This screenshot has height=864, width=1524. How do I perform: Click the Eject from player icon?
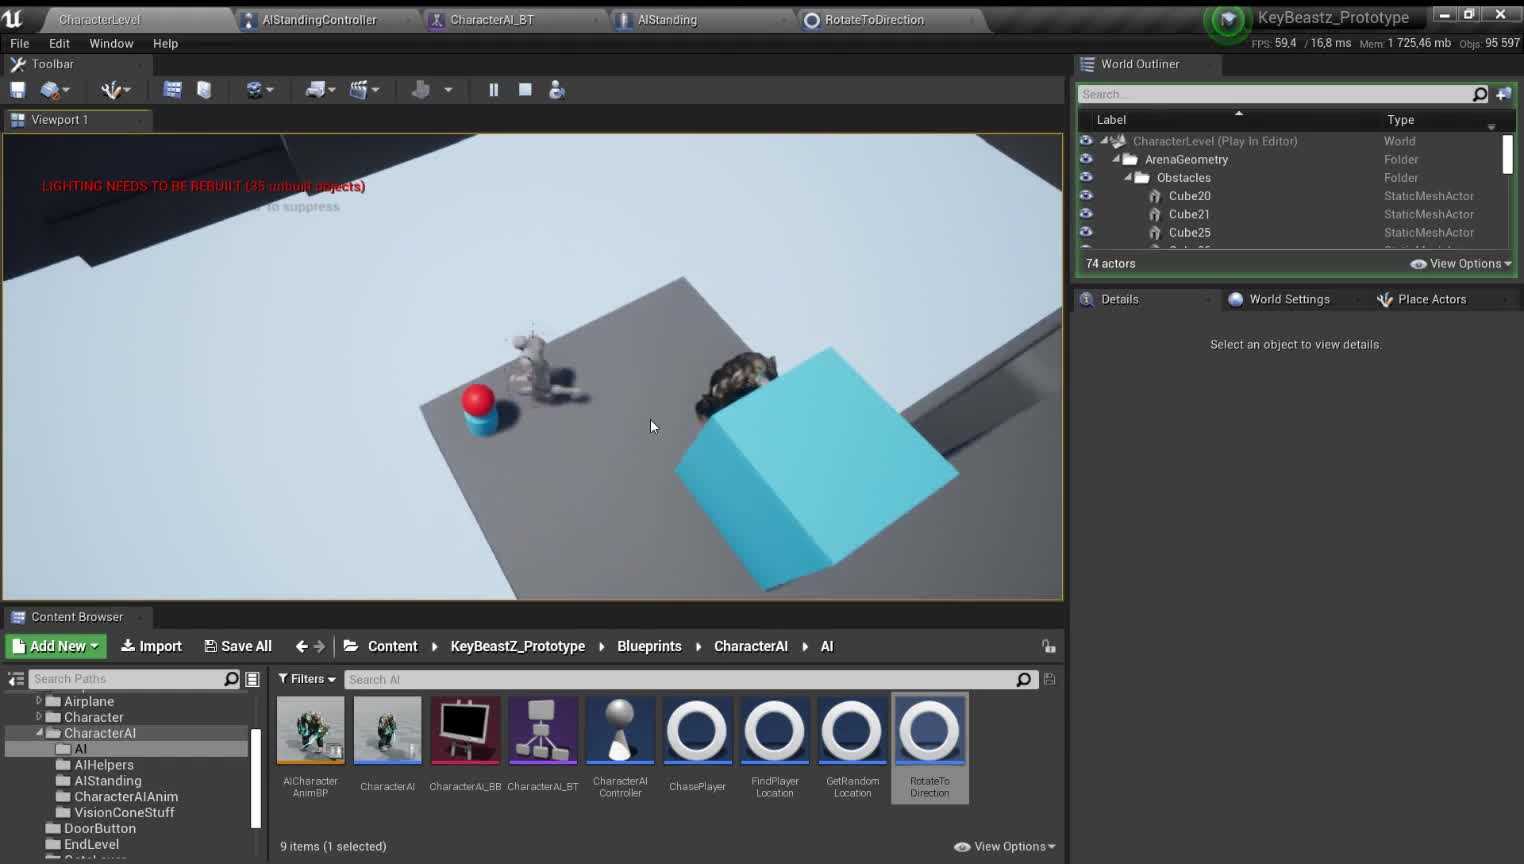point(557,90)
